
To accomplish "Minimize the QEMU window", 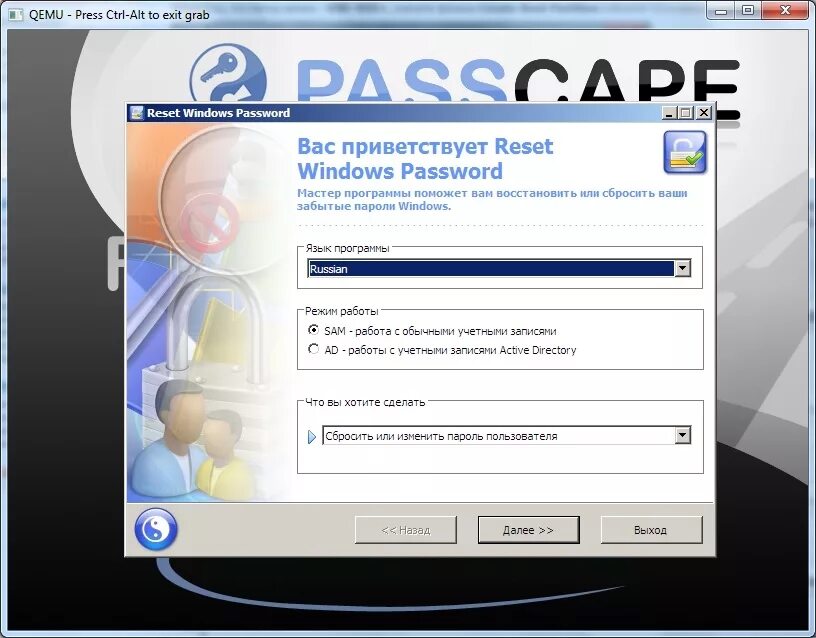I will tap(721, 10).
